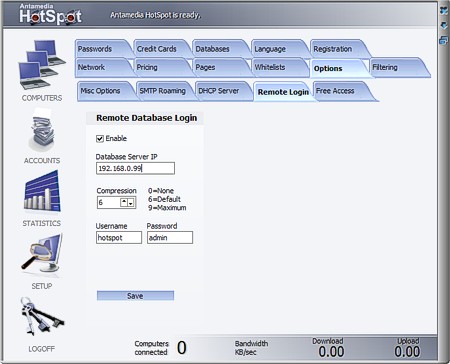
Task: Decrease Compression with the down arrow
Action: coord(131,203)
